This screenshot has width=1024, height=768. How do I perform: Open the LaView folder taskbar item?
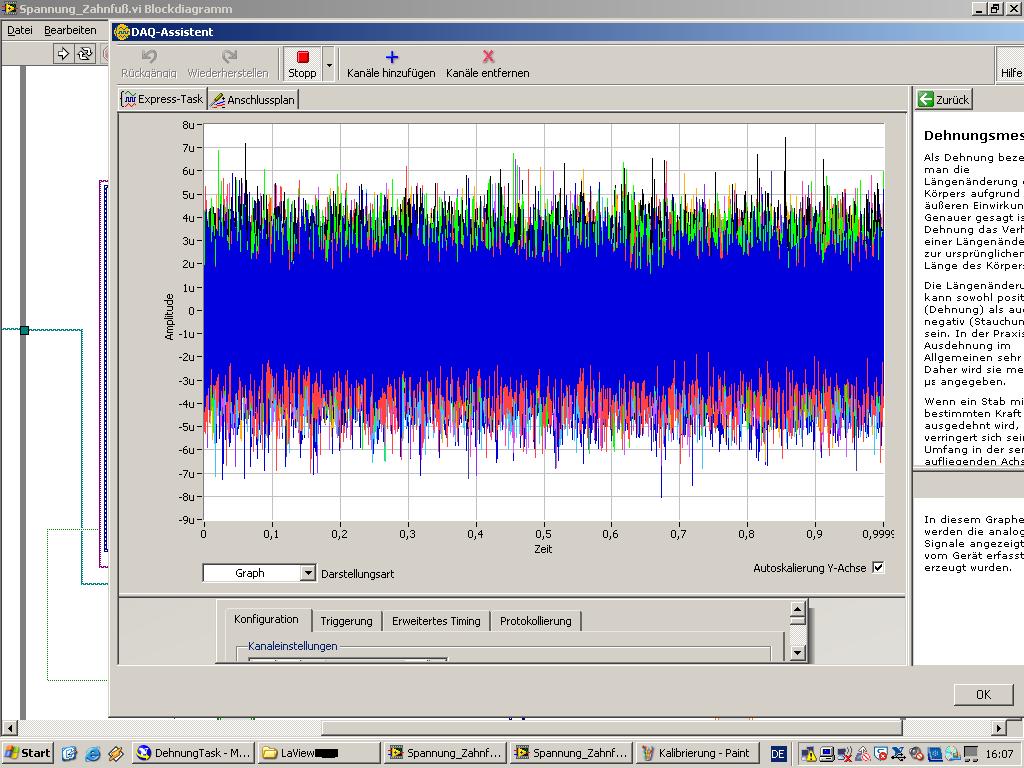pos(318,753)
